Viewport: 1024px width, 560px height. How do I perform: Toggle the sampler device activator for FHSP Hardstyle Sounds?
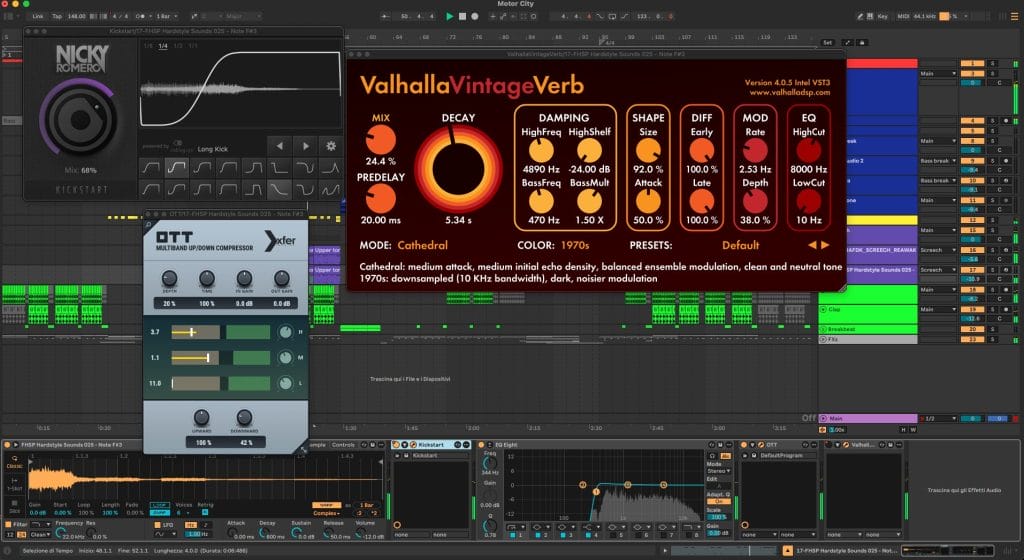click(x=8, y=445)
